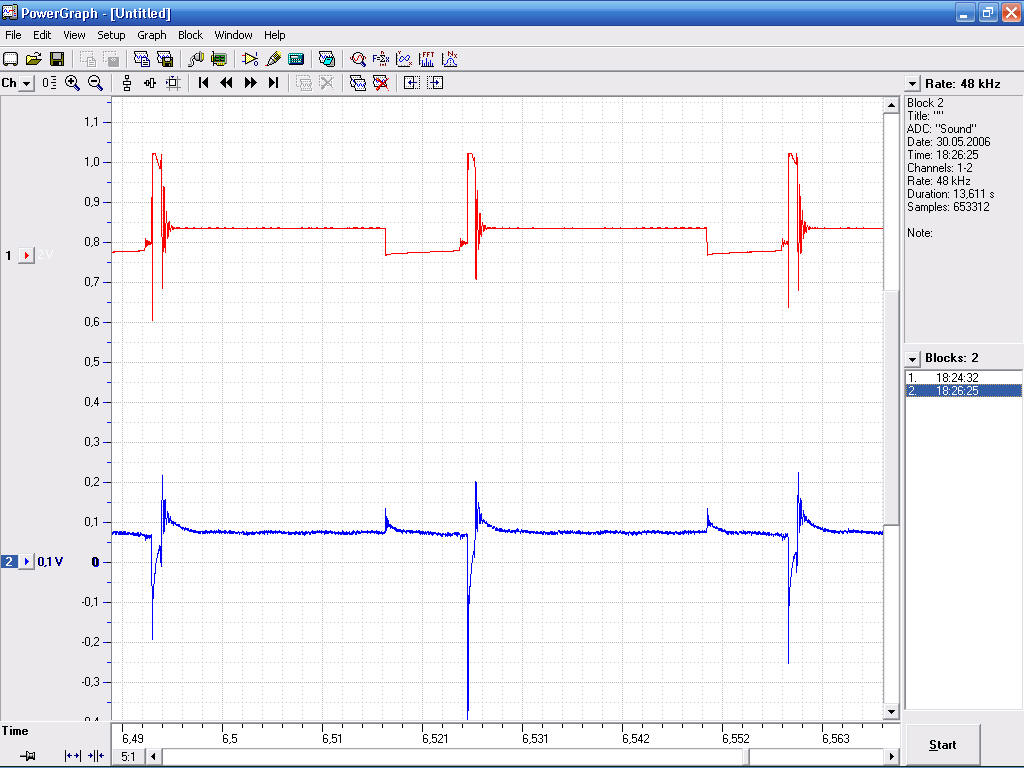Click the zoom out magnifier
The image size is (1024, 768).
95,83
